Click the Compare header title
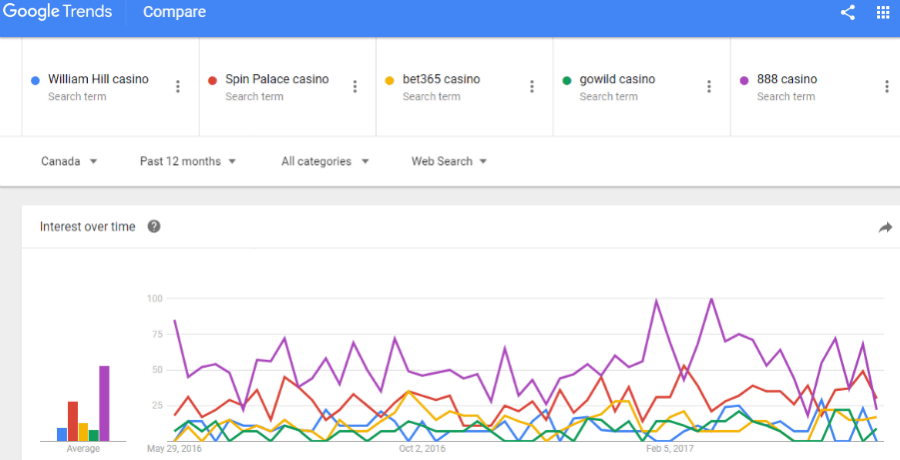 point(174,12)
